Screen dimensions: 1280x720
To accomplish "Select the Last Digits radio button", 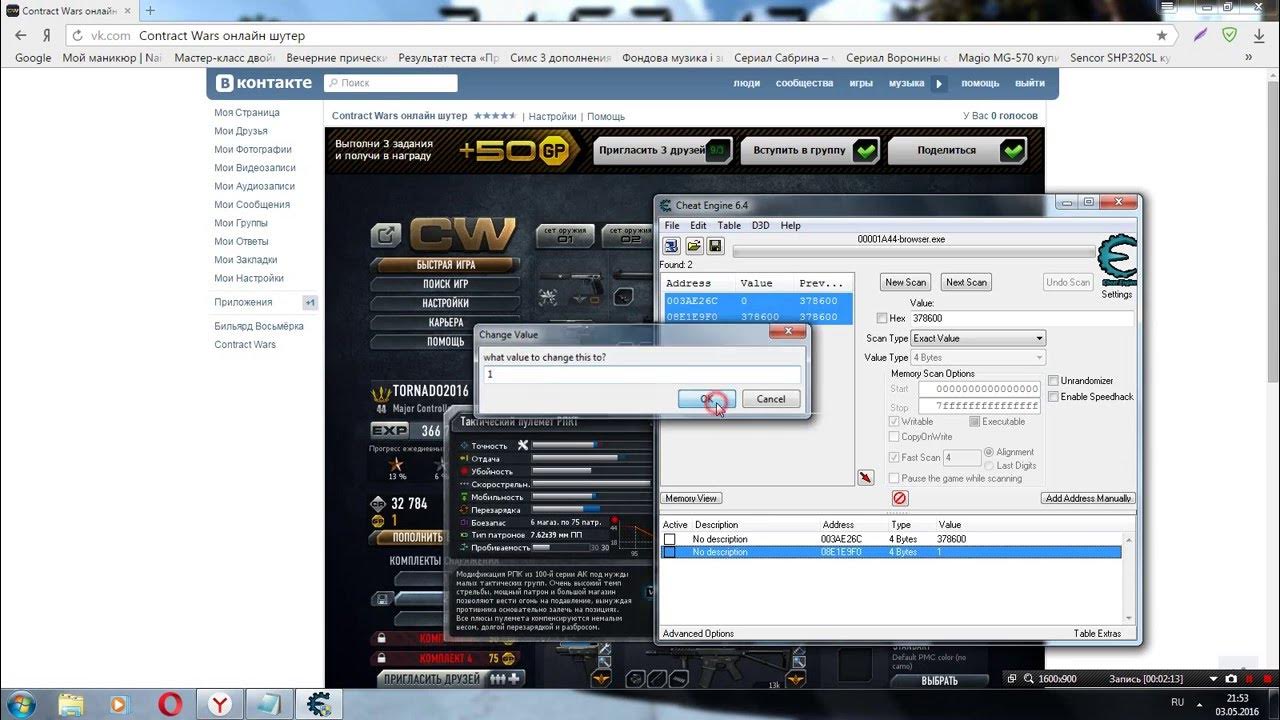I will tap(989, 465).
